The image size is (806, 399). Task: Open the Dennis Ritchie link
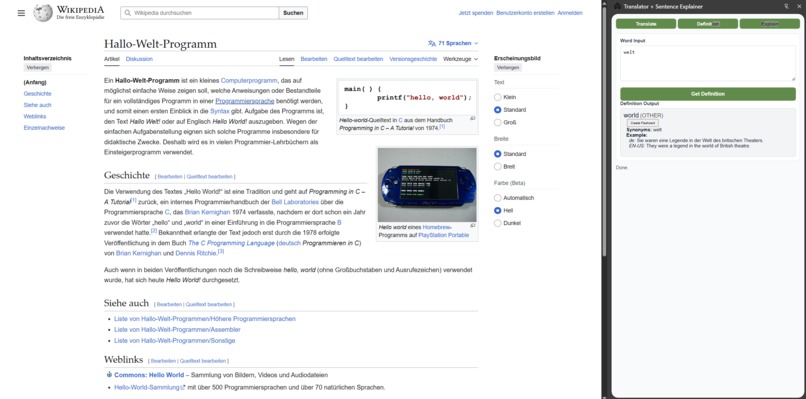pos(196,253)
